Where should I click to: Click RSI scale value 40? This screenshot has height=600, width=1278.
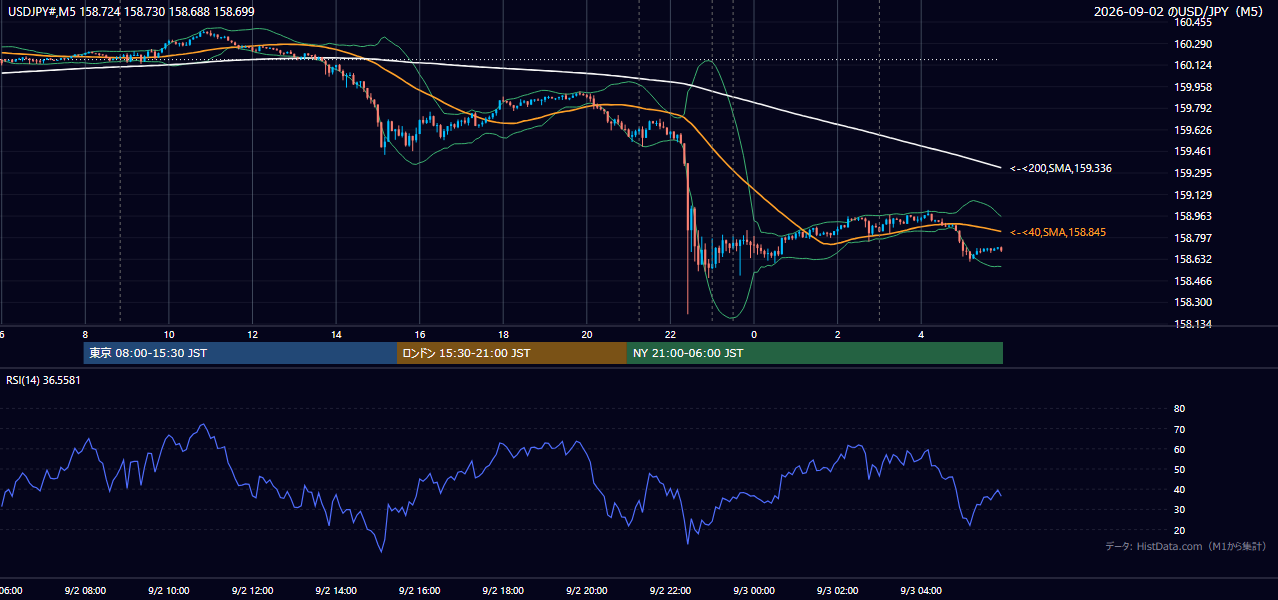click(1179, 490)
